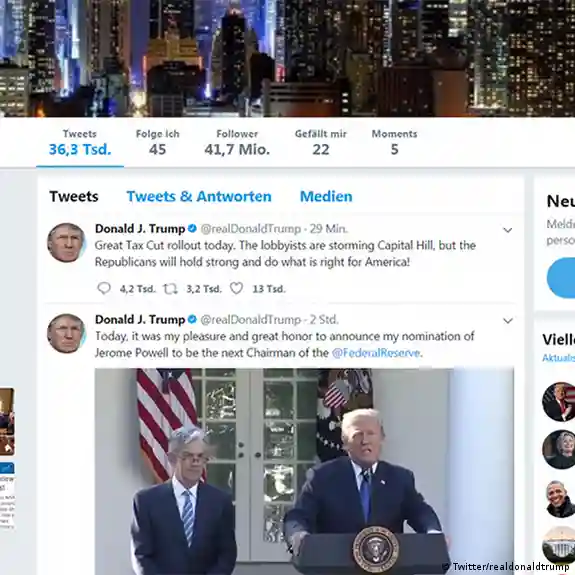Like the Great Tax Cut rollout tweet

[237, 289]
